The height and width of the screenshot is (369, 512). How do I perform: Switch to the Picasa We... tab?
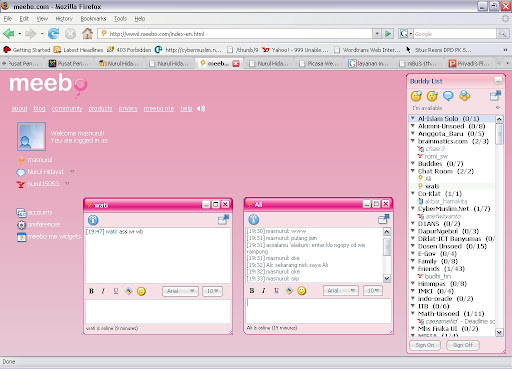coord(319,63)
